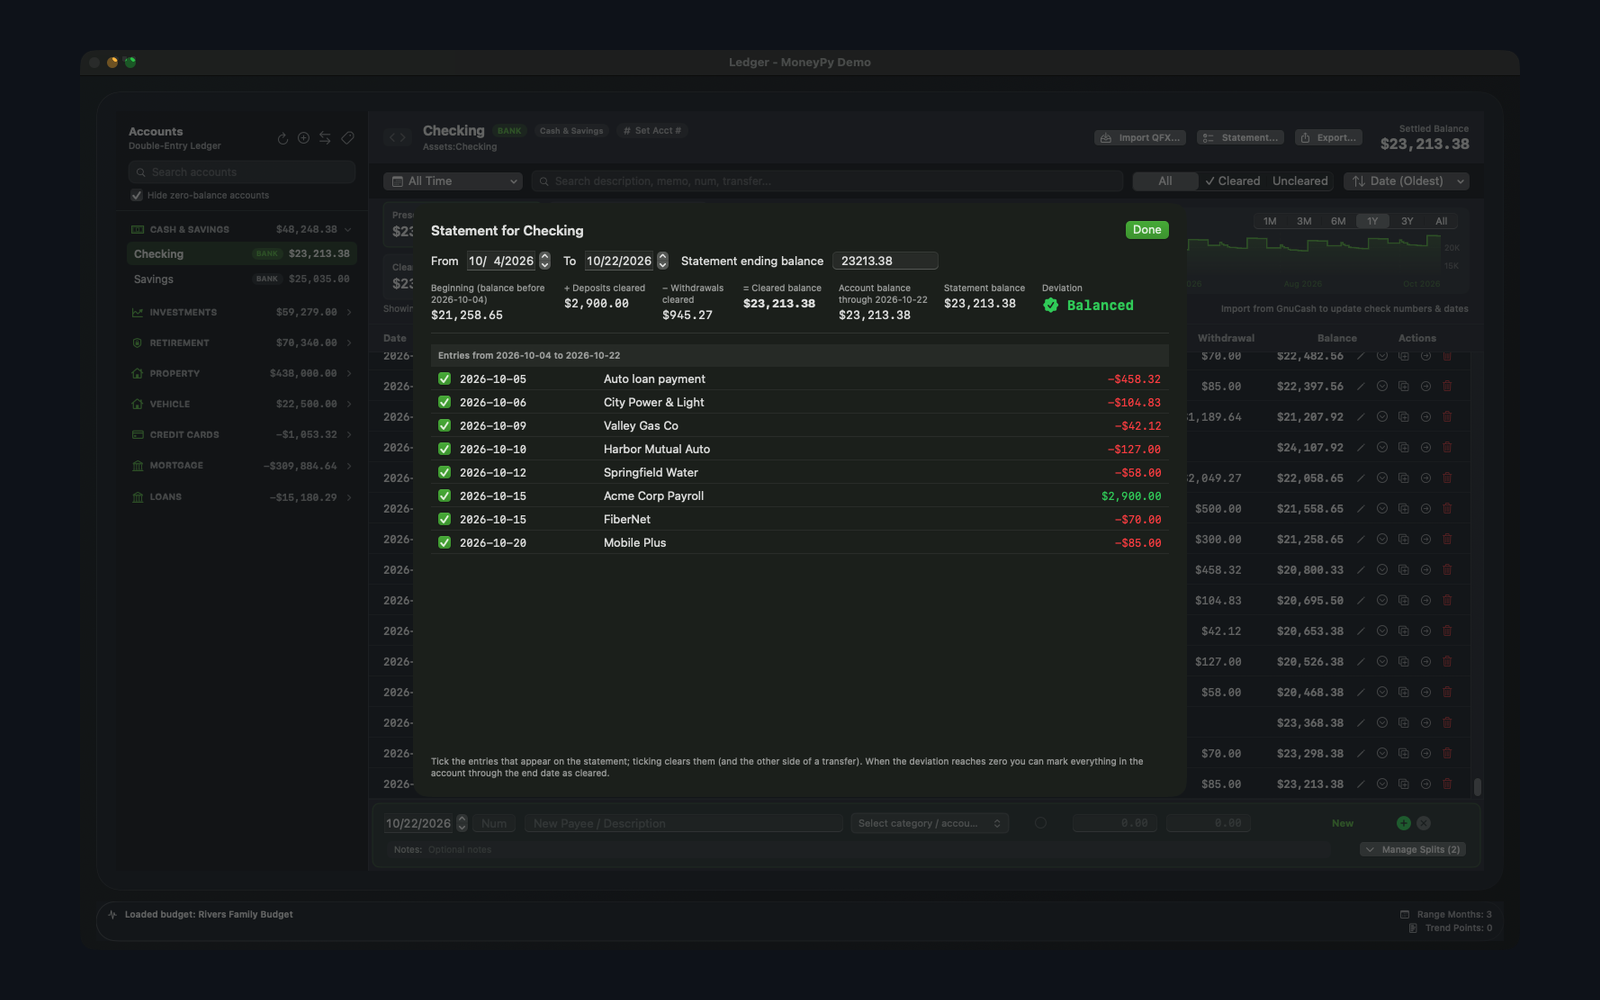
Task: Delete the transaction with balance $20,800.33
Action: [1447, 570]
